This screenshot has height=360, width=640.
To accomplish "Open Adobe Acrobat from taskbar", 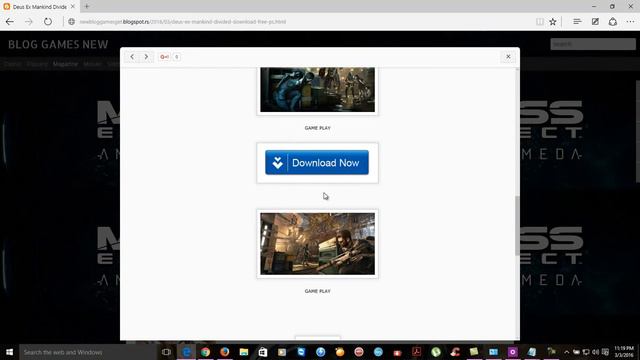I will click(416, 352).
